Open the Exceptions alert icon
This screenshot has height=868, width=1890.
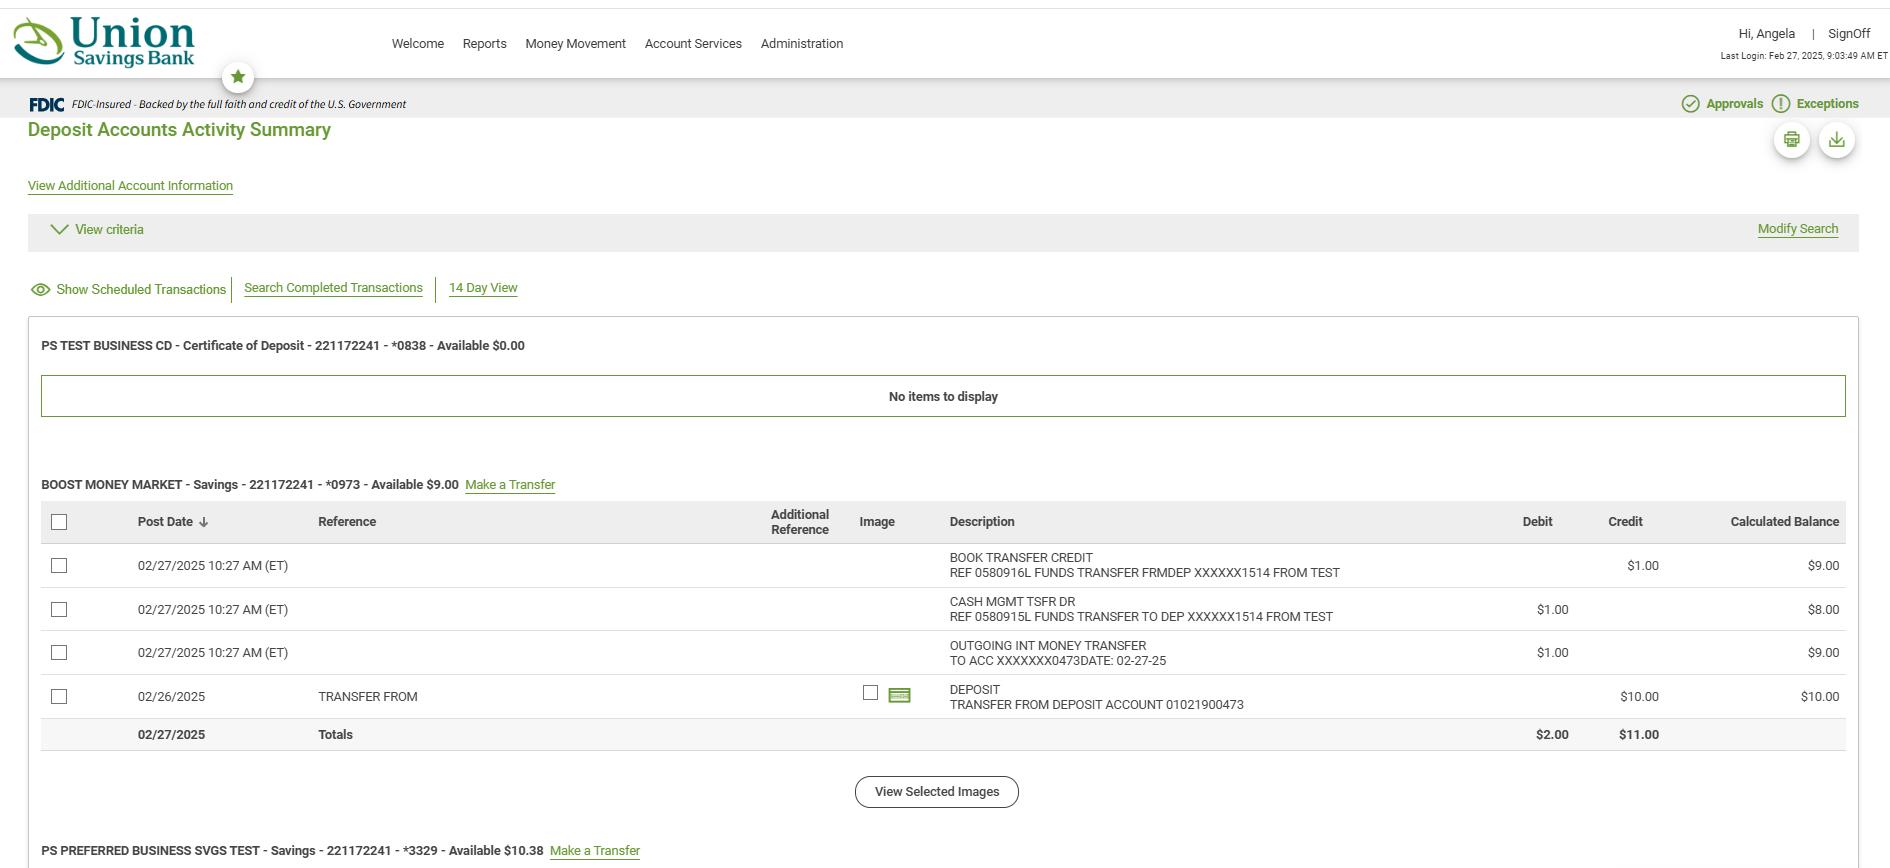coord(1780,104)
